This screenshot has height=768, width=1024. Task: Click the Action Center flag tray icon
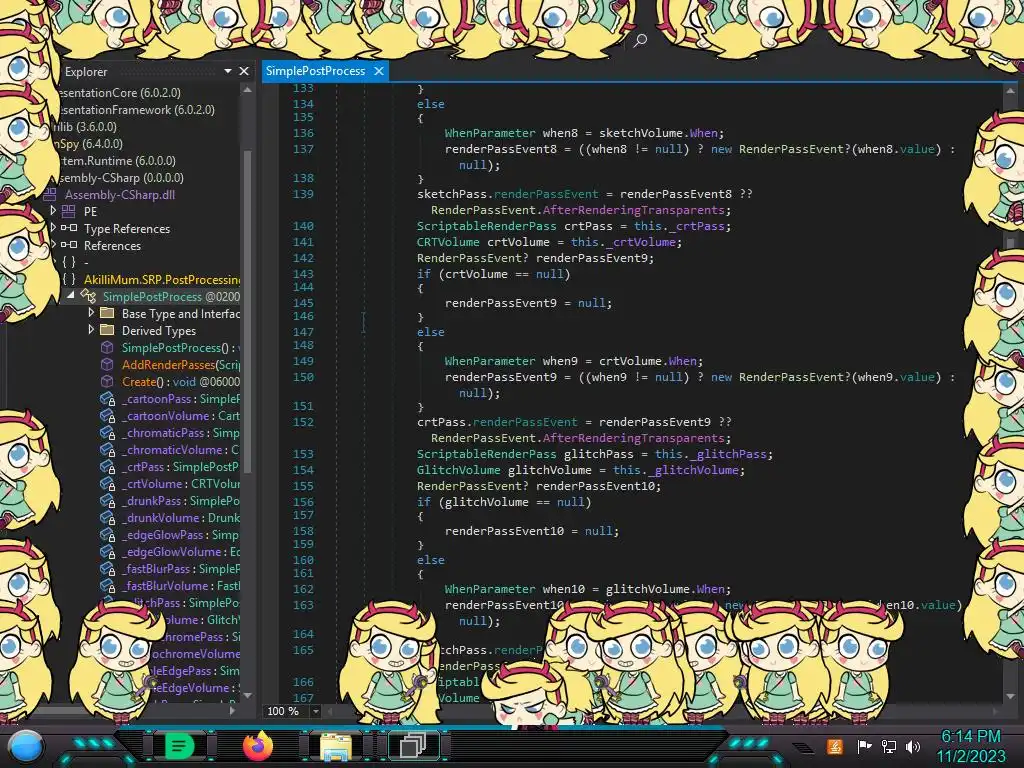[865, 746]
